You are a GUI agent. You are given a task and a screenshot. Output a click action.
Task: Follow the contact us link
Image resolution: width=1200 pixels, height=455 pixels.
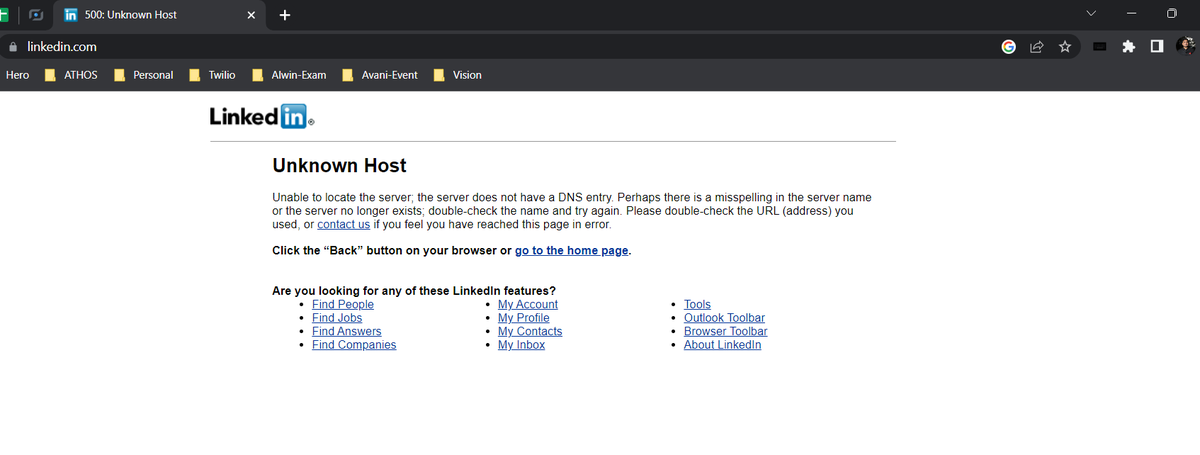(x=343, y=225)
